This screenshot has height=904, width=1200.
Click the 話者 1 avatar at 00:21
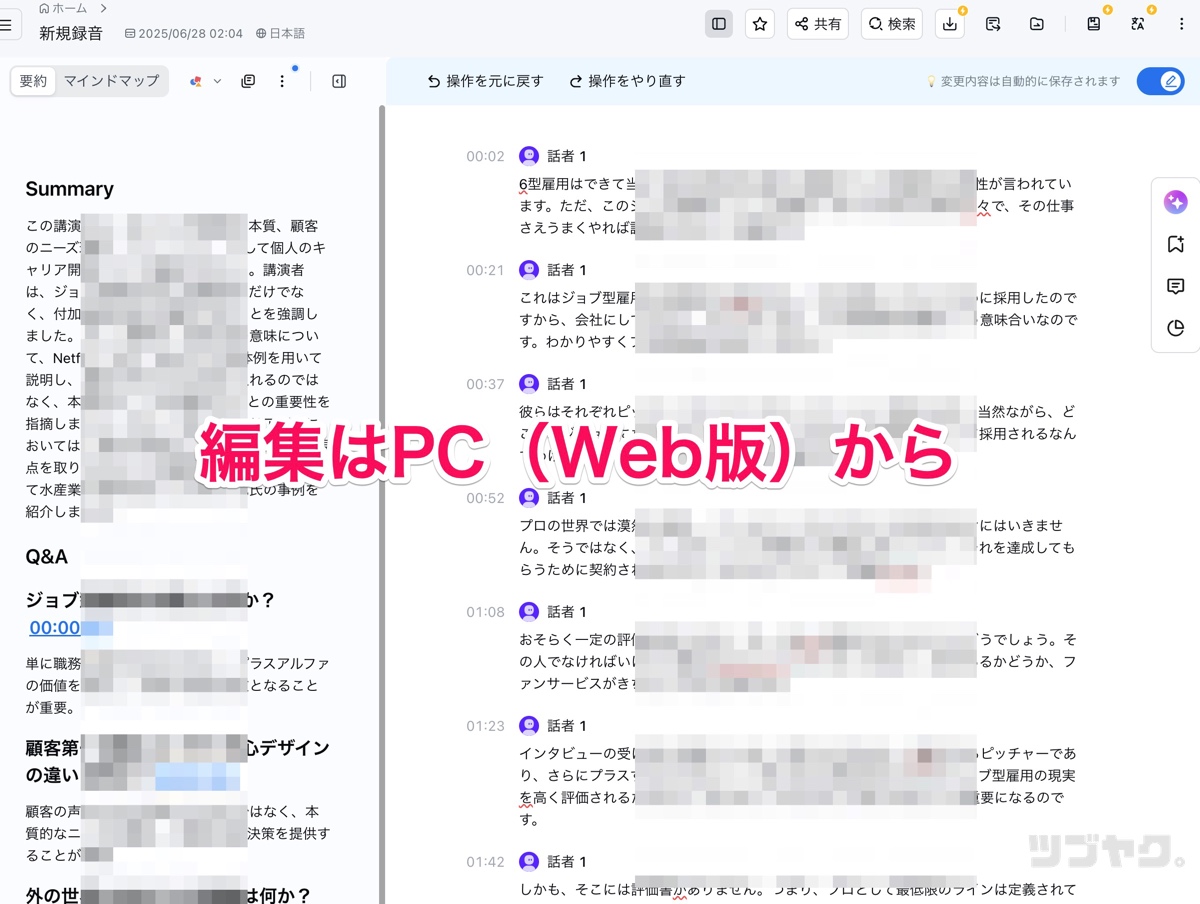click(529, 270)
